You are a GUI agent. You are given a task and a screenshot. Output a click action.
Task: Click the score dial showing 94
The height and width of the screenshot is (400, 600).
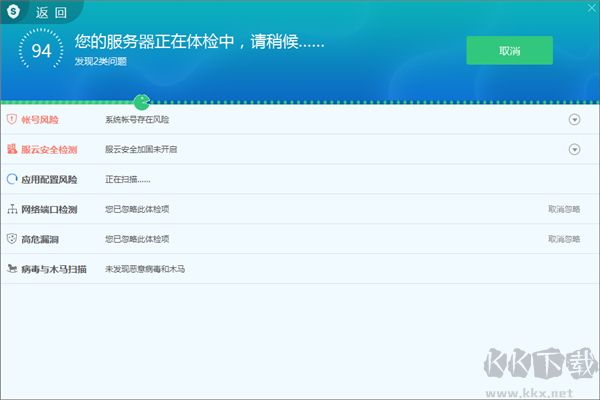coord(41,50)
